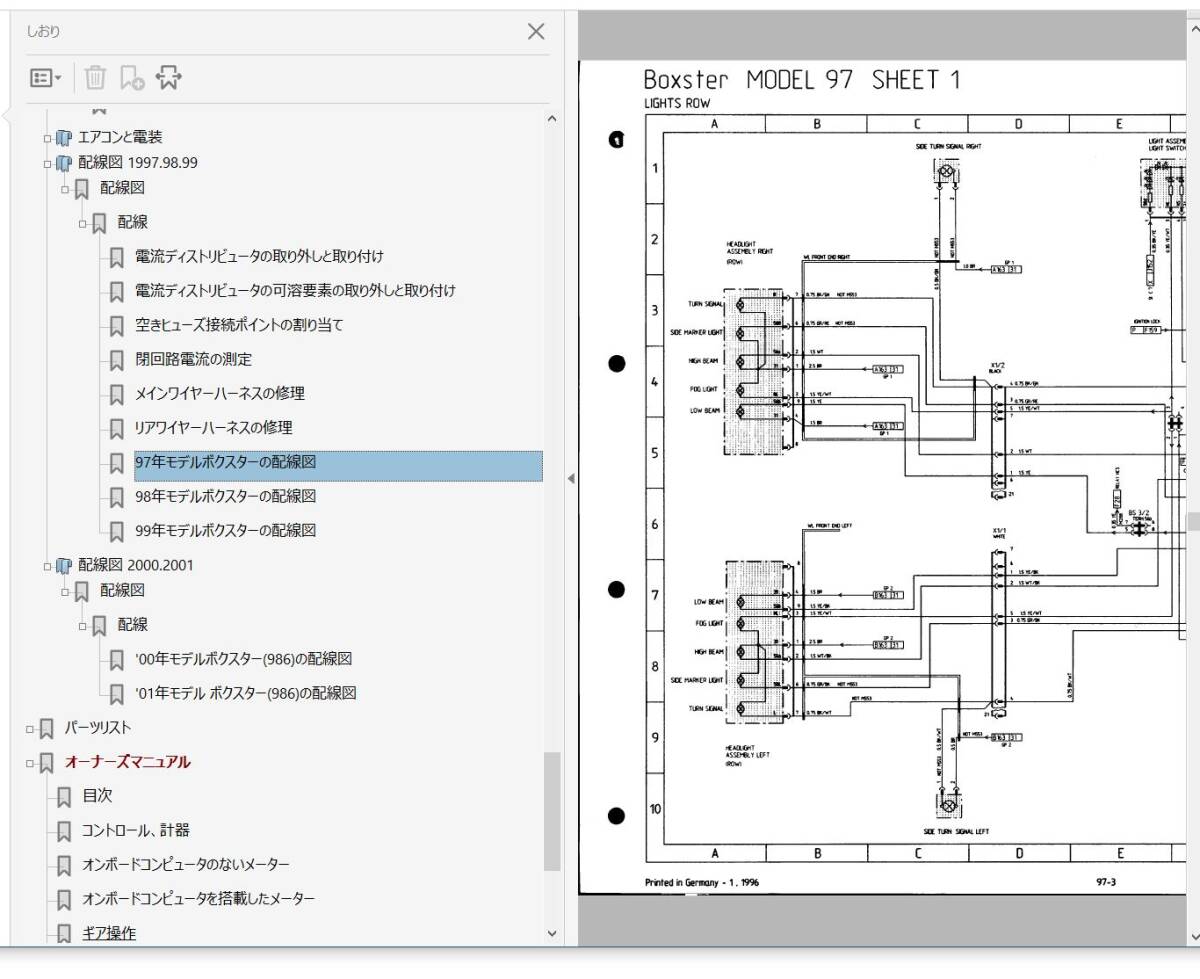Select the 配線図 bookmark label under 配線図 1997.98.99
The width and height of the screenshot is (1200, 979).
pyautogui.click(x=123, y=187)
